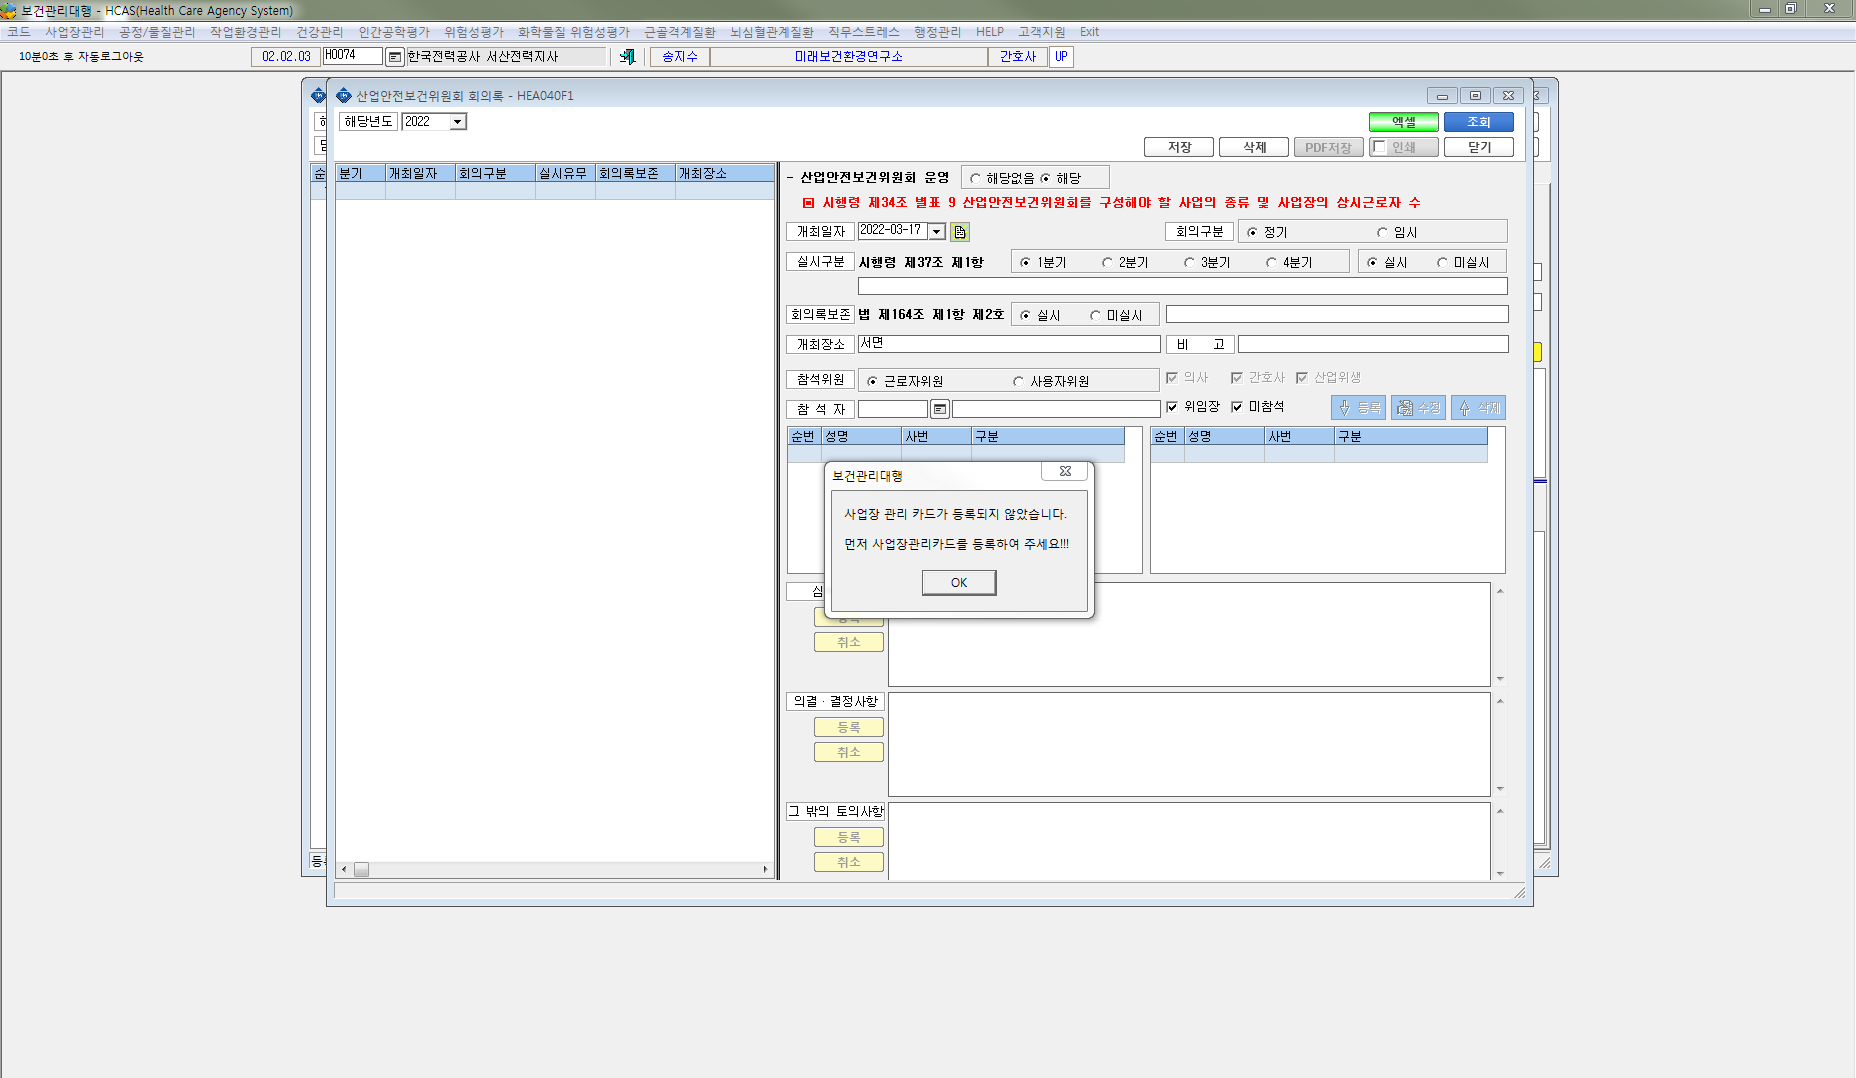Click the logout door icon in the top toolbar
This screenshot has height=1078, width=1856.
tap(627, 57)
